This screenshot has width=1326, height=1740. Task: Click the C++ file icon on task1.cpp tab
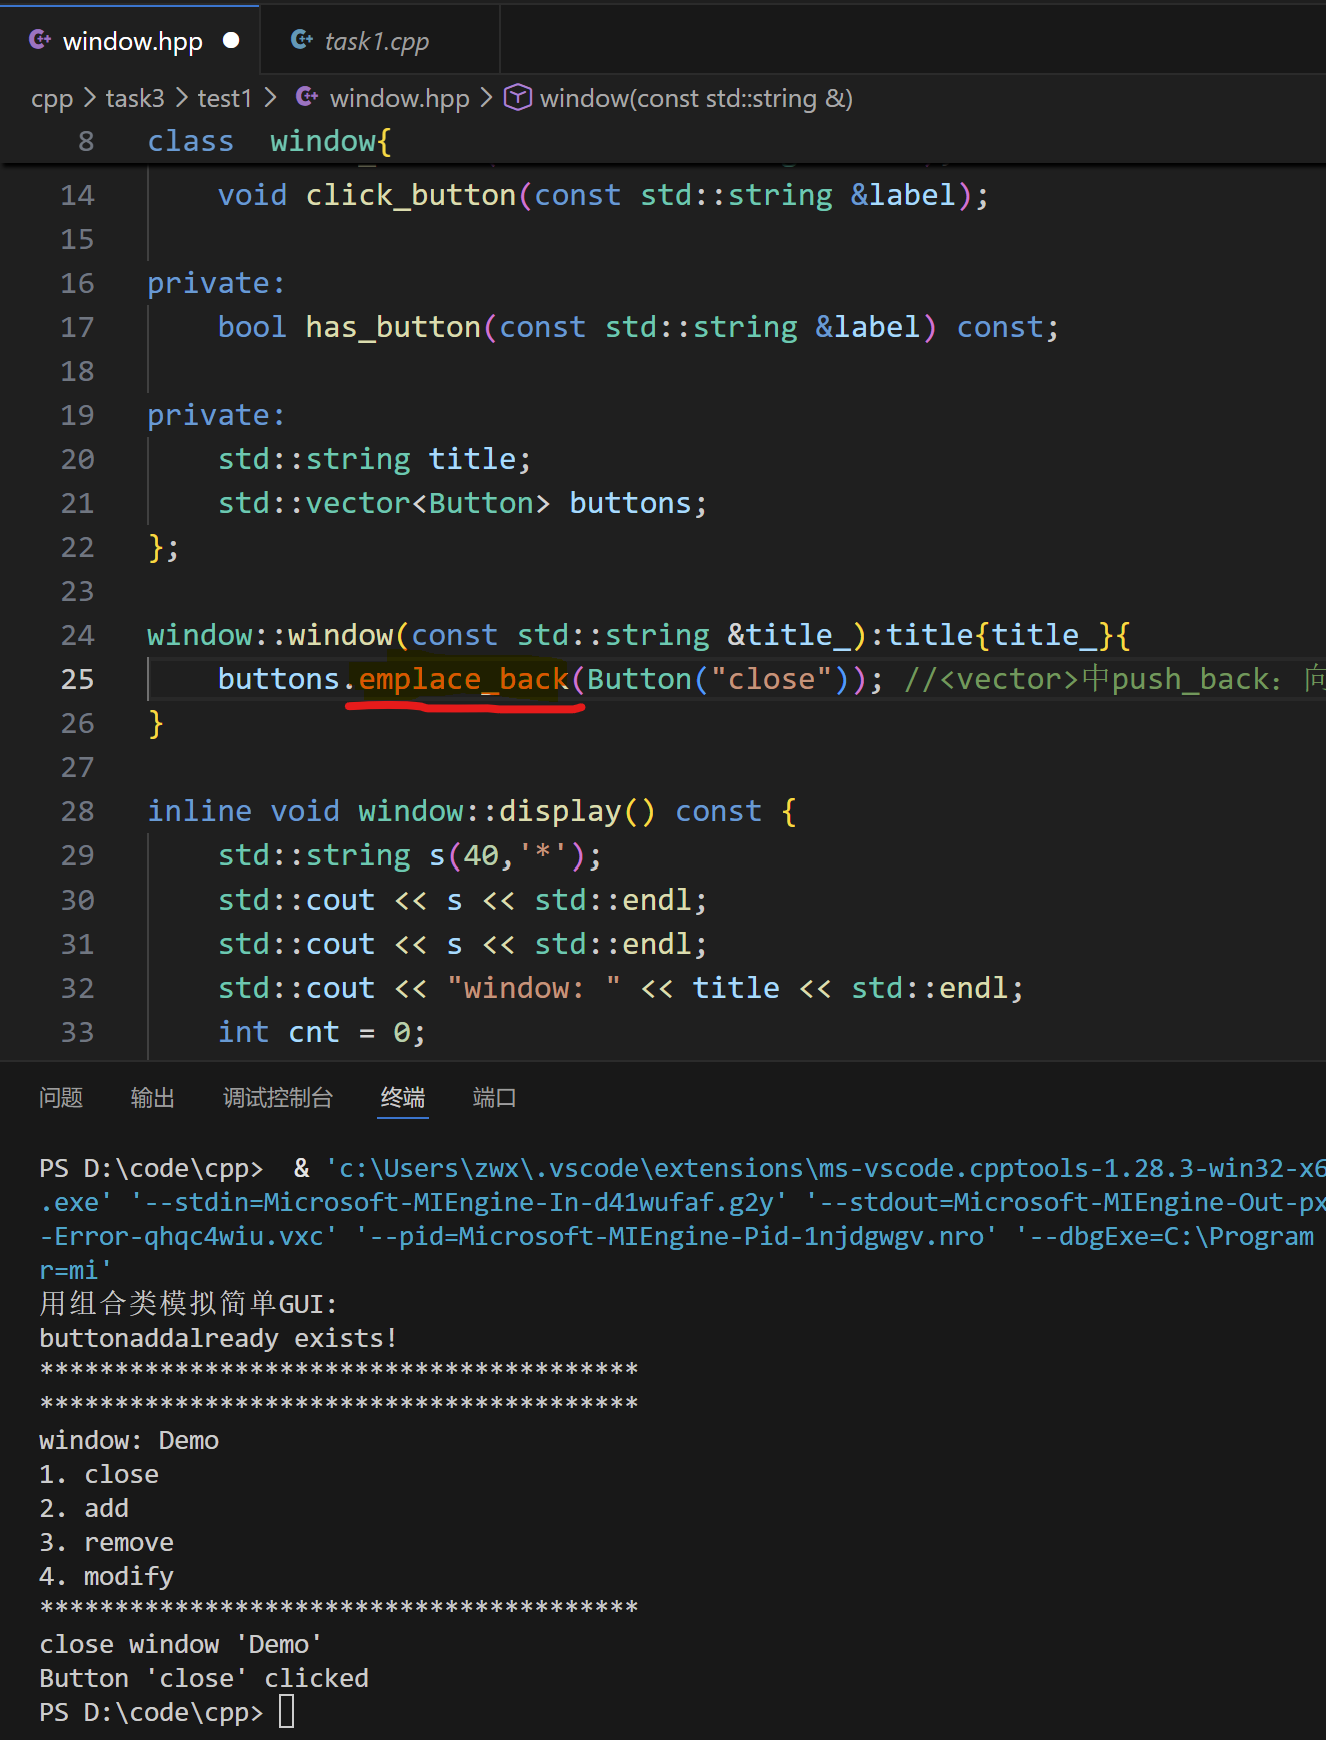point(301,40)
